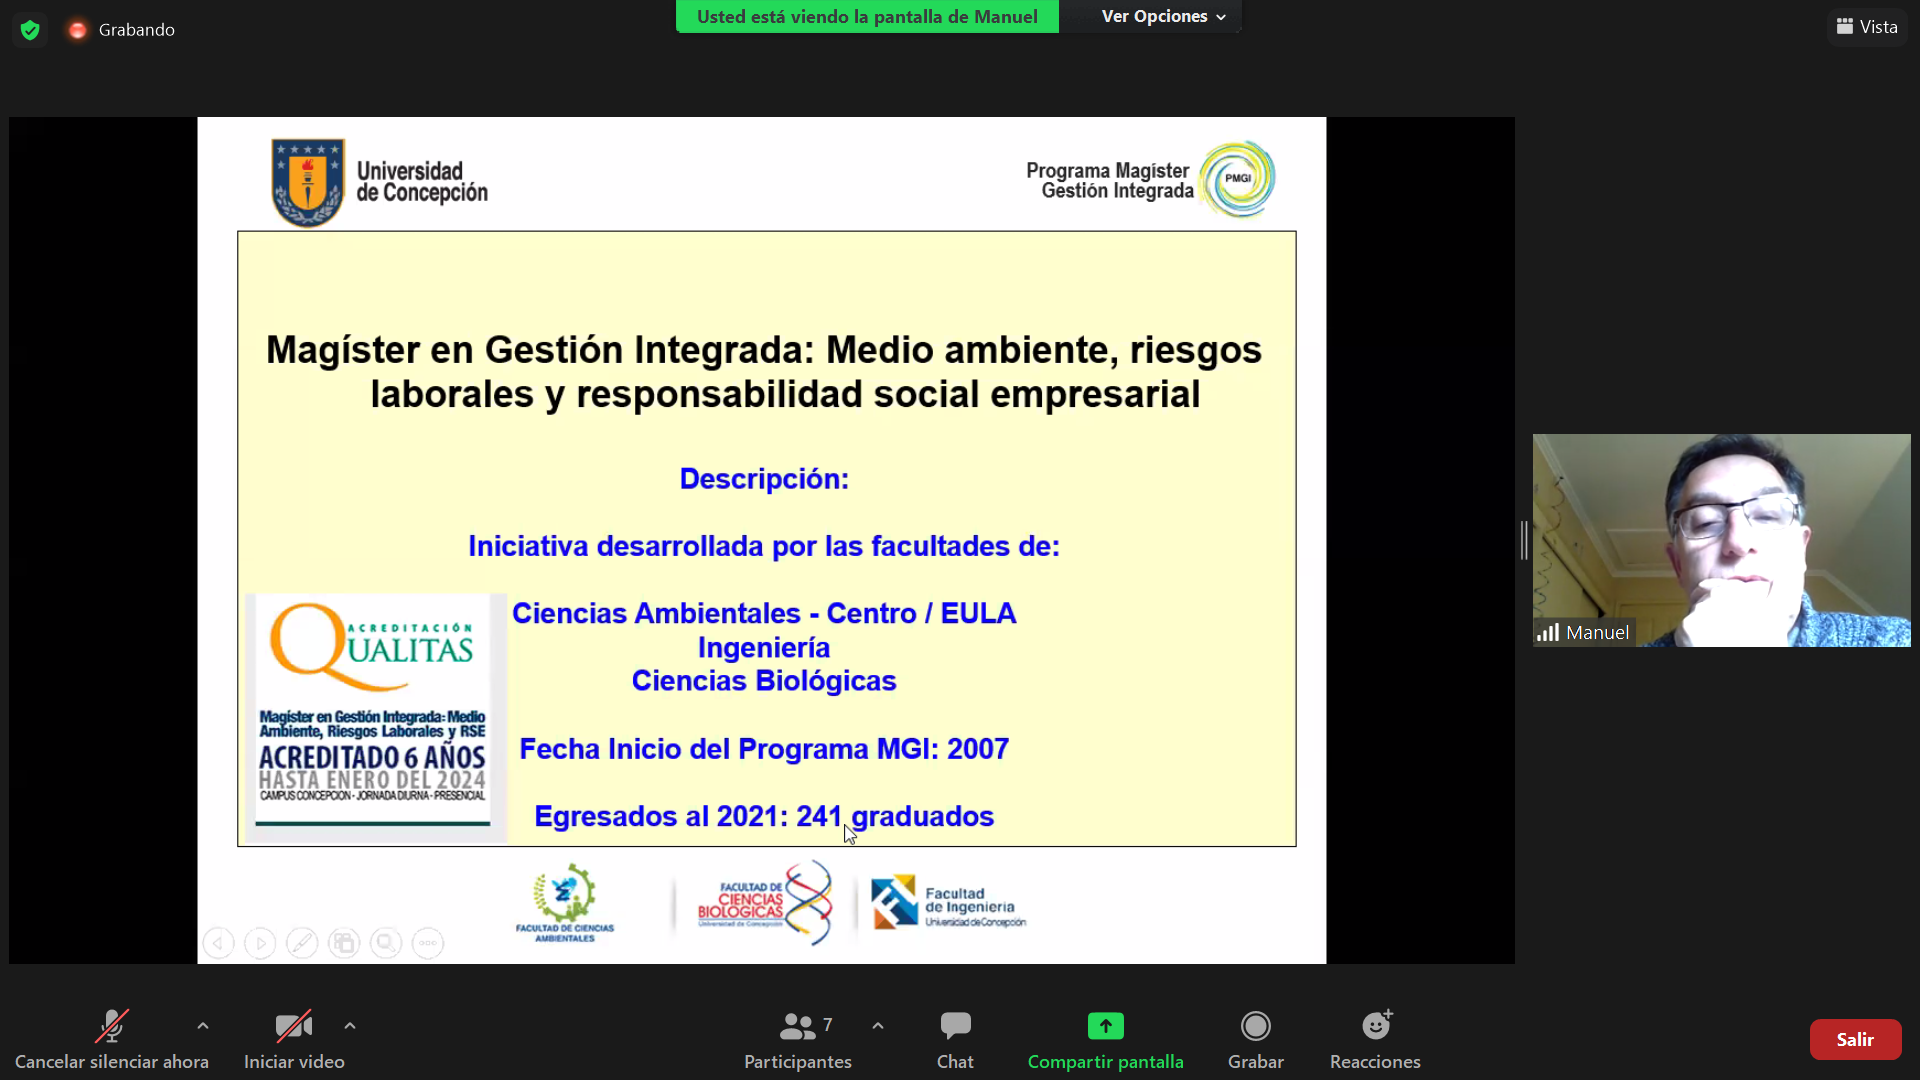Click Compartir pantalla share button
1920x1080 pixels.
click(1106, 1040)
